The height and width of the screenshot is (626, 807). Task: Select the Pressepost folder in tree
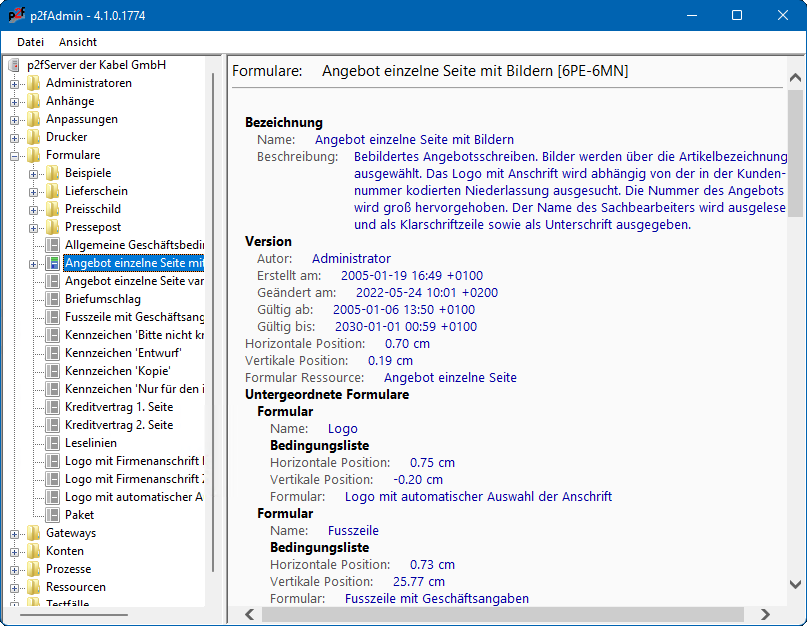point(93,227)
